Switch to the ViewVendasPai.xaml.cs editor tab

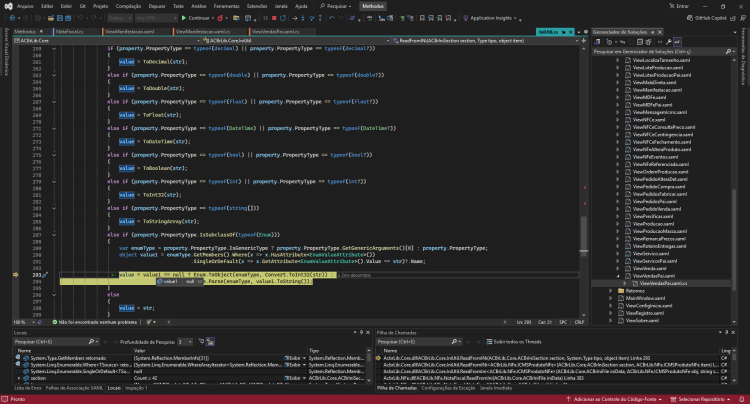click(276, 32)
